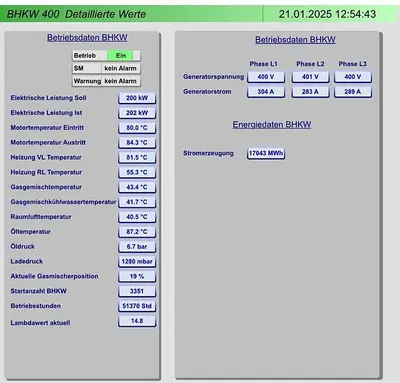400x383 pixels.
Task: Click the Betriebsstunden label
Action: (x=36, y=306)
